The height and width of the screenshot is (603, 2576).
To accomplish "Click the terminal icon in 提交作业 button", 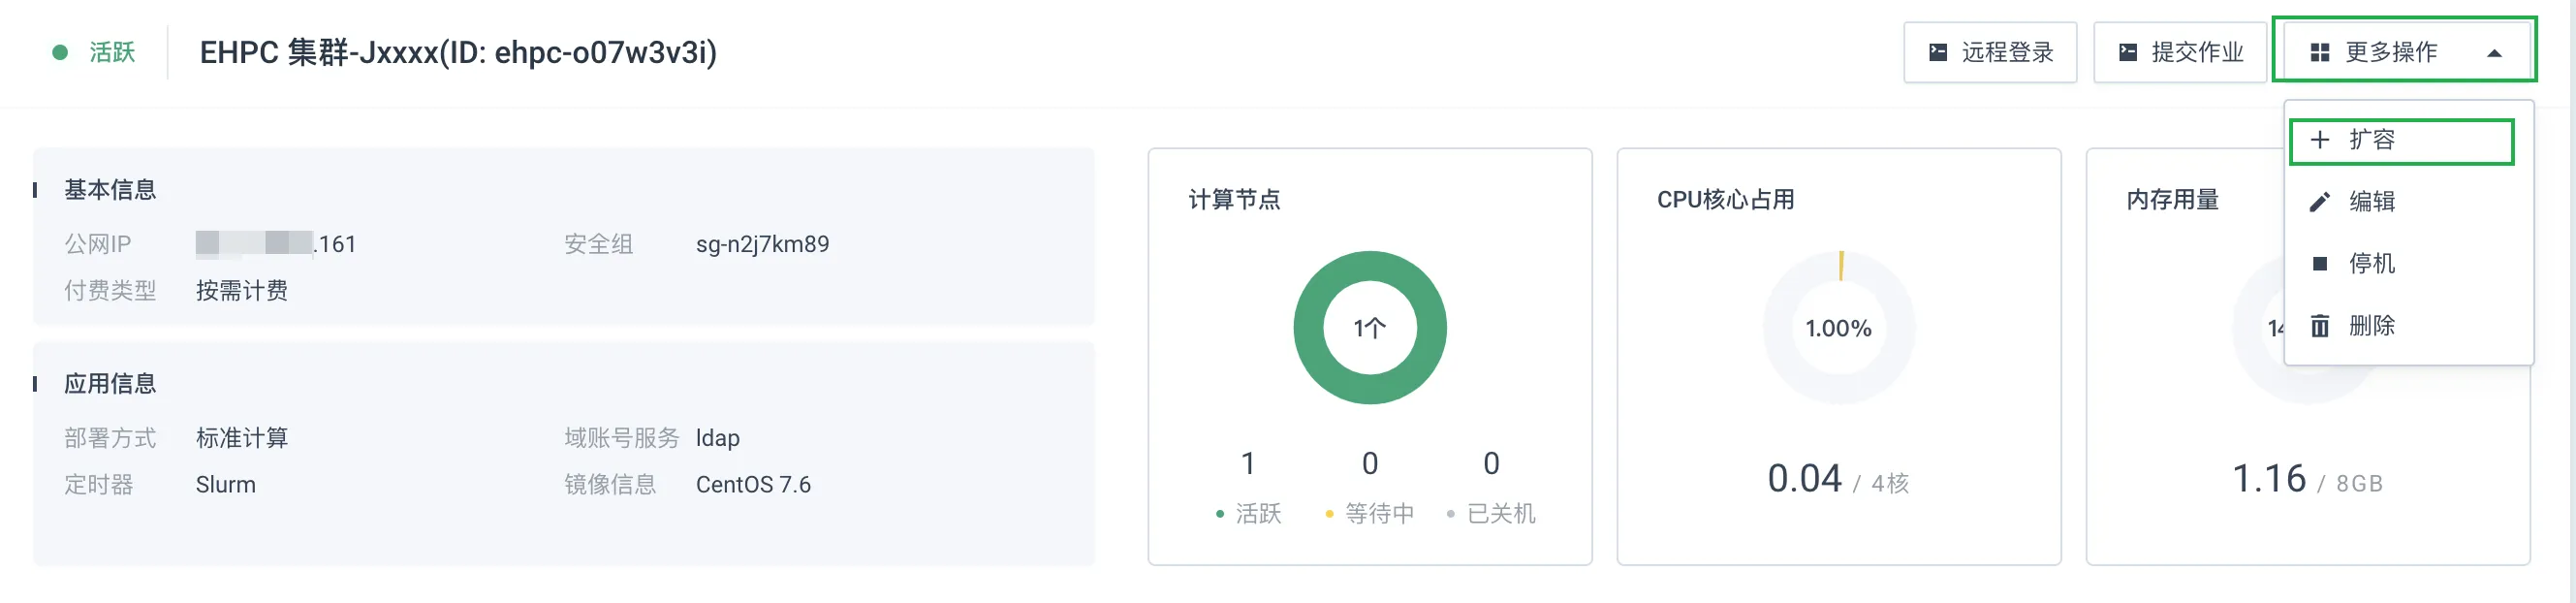I will point(2127,52).
